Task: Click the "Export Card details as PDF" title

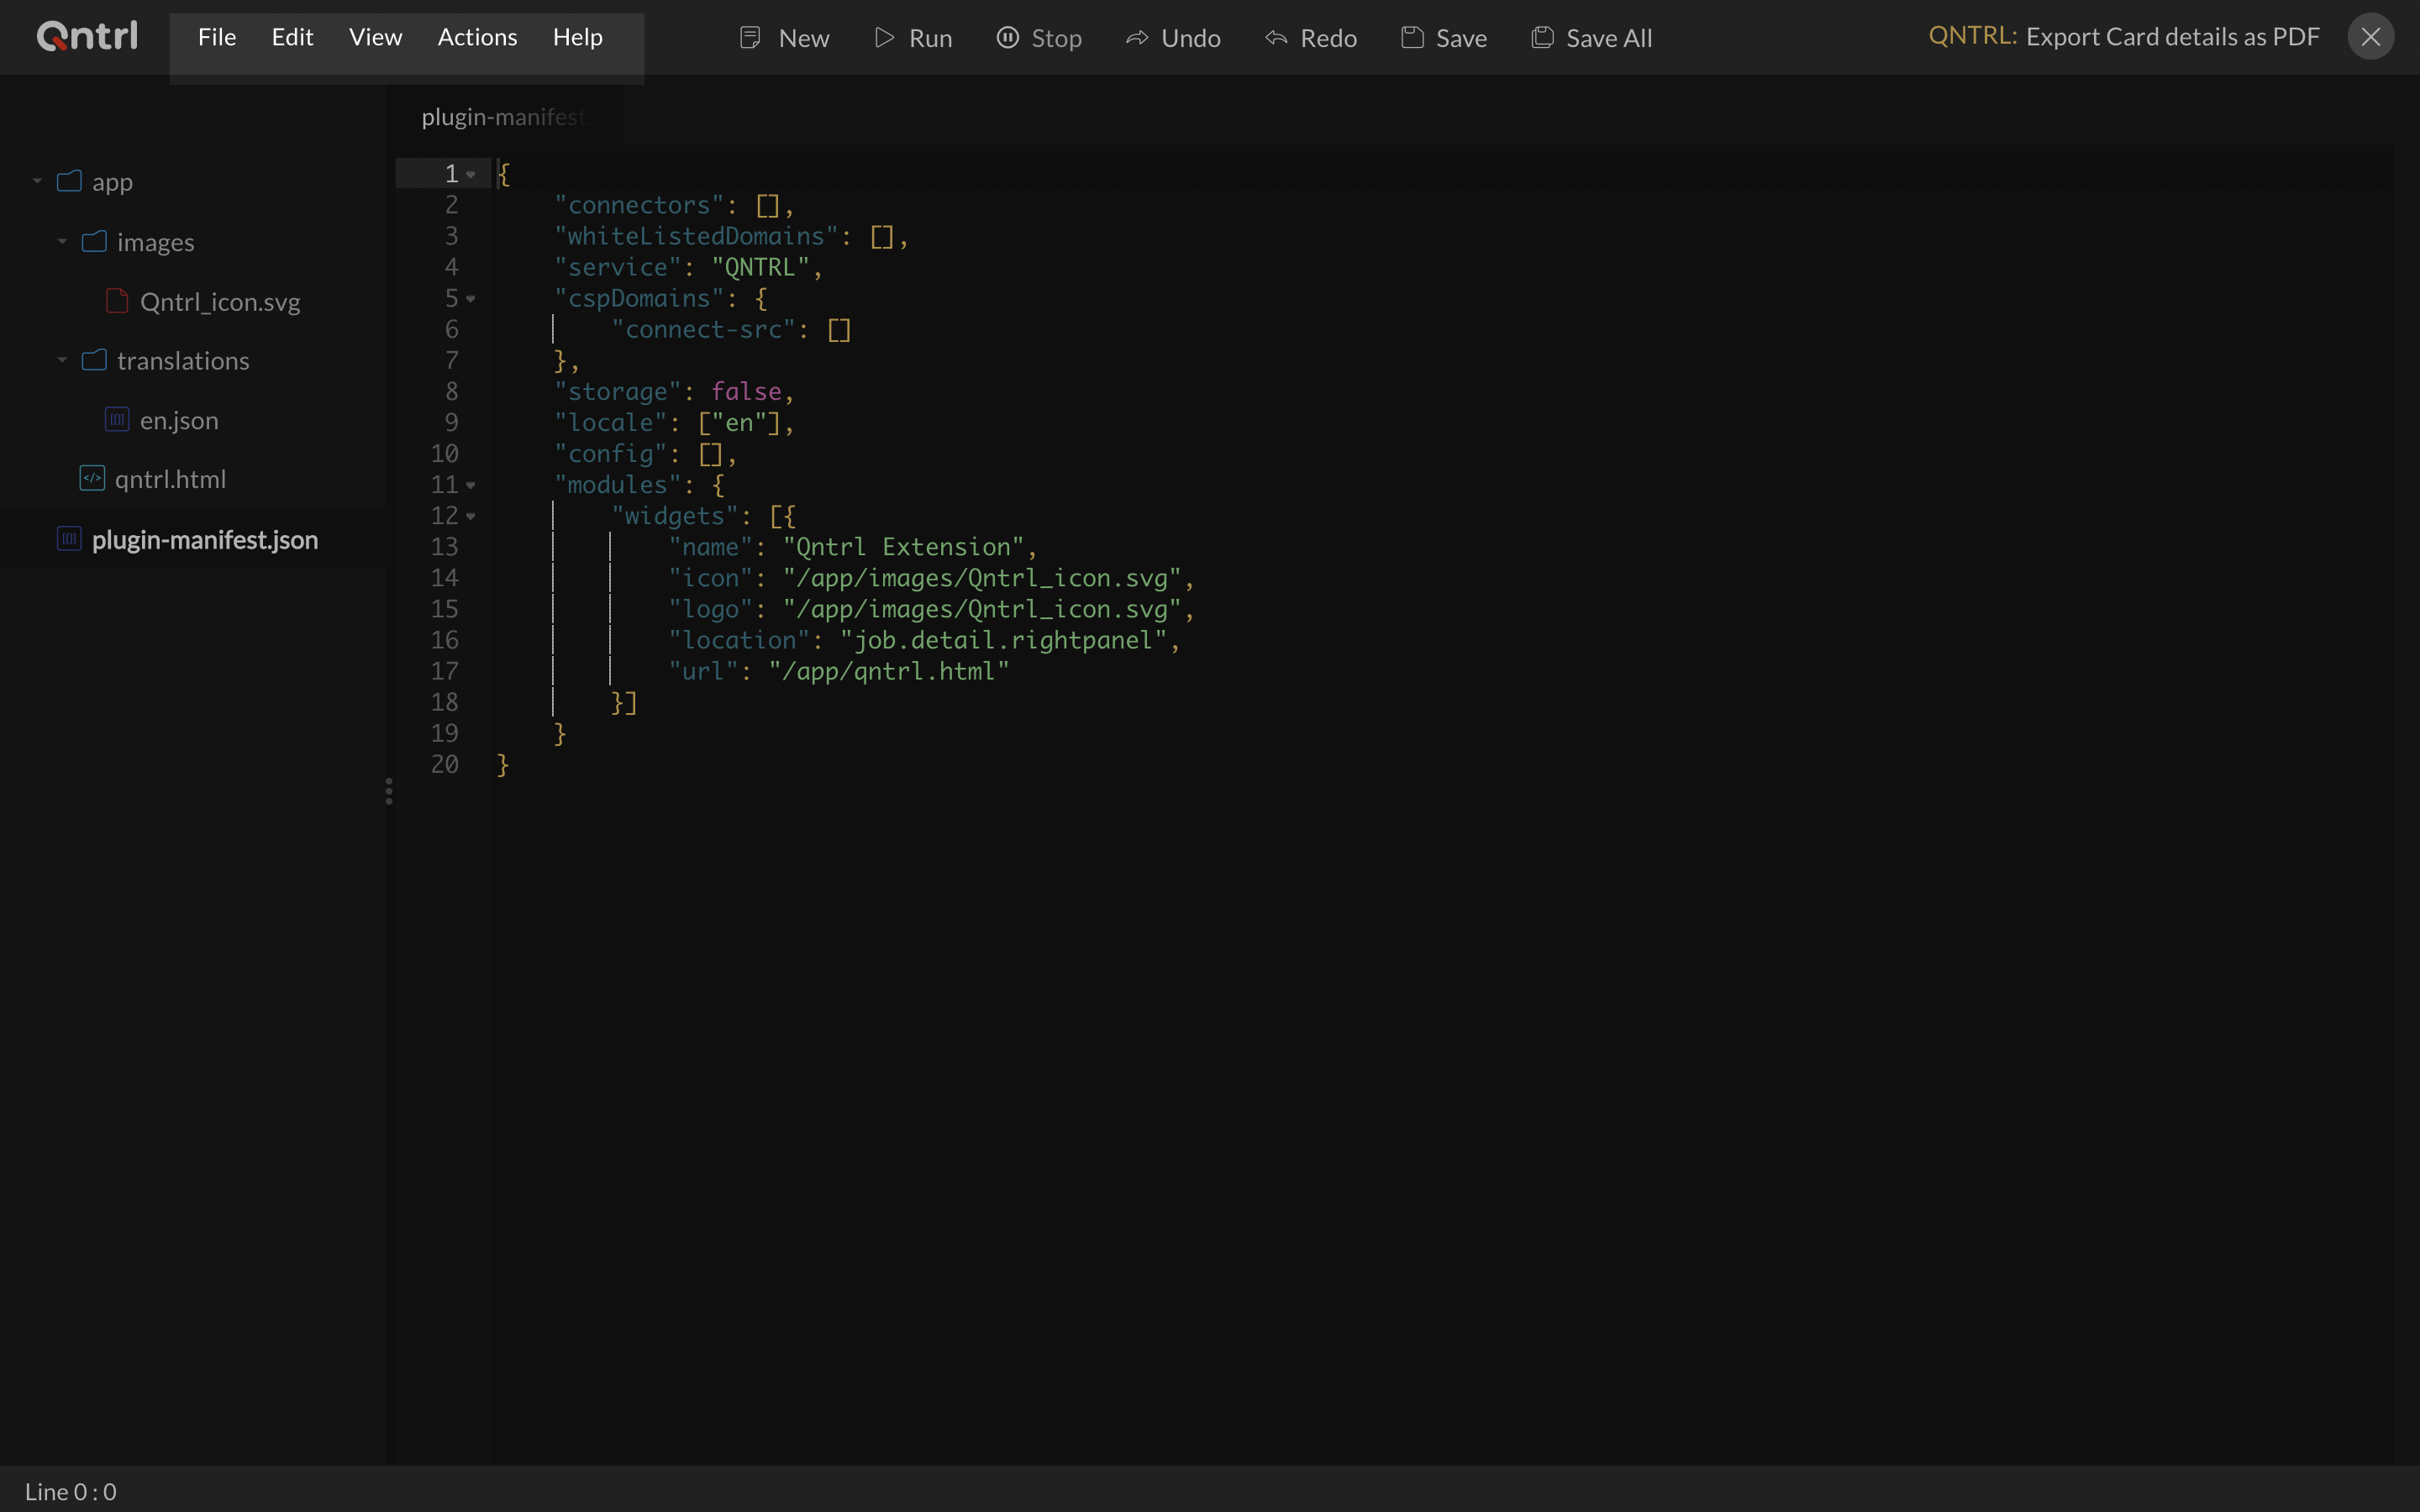Action: coord(2172,37)
